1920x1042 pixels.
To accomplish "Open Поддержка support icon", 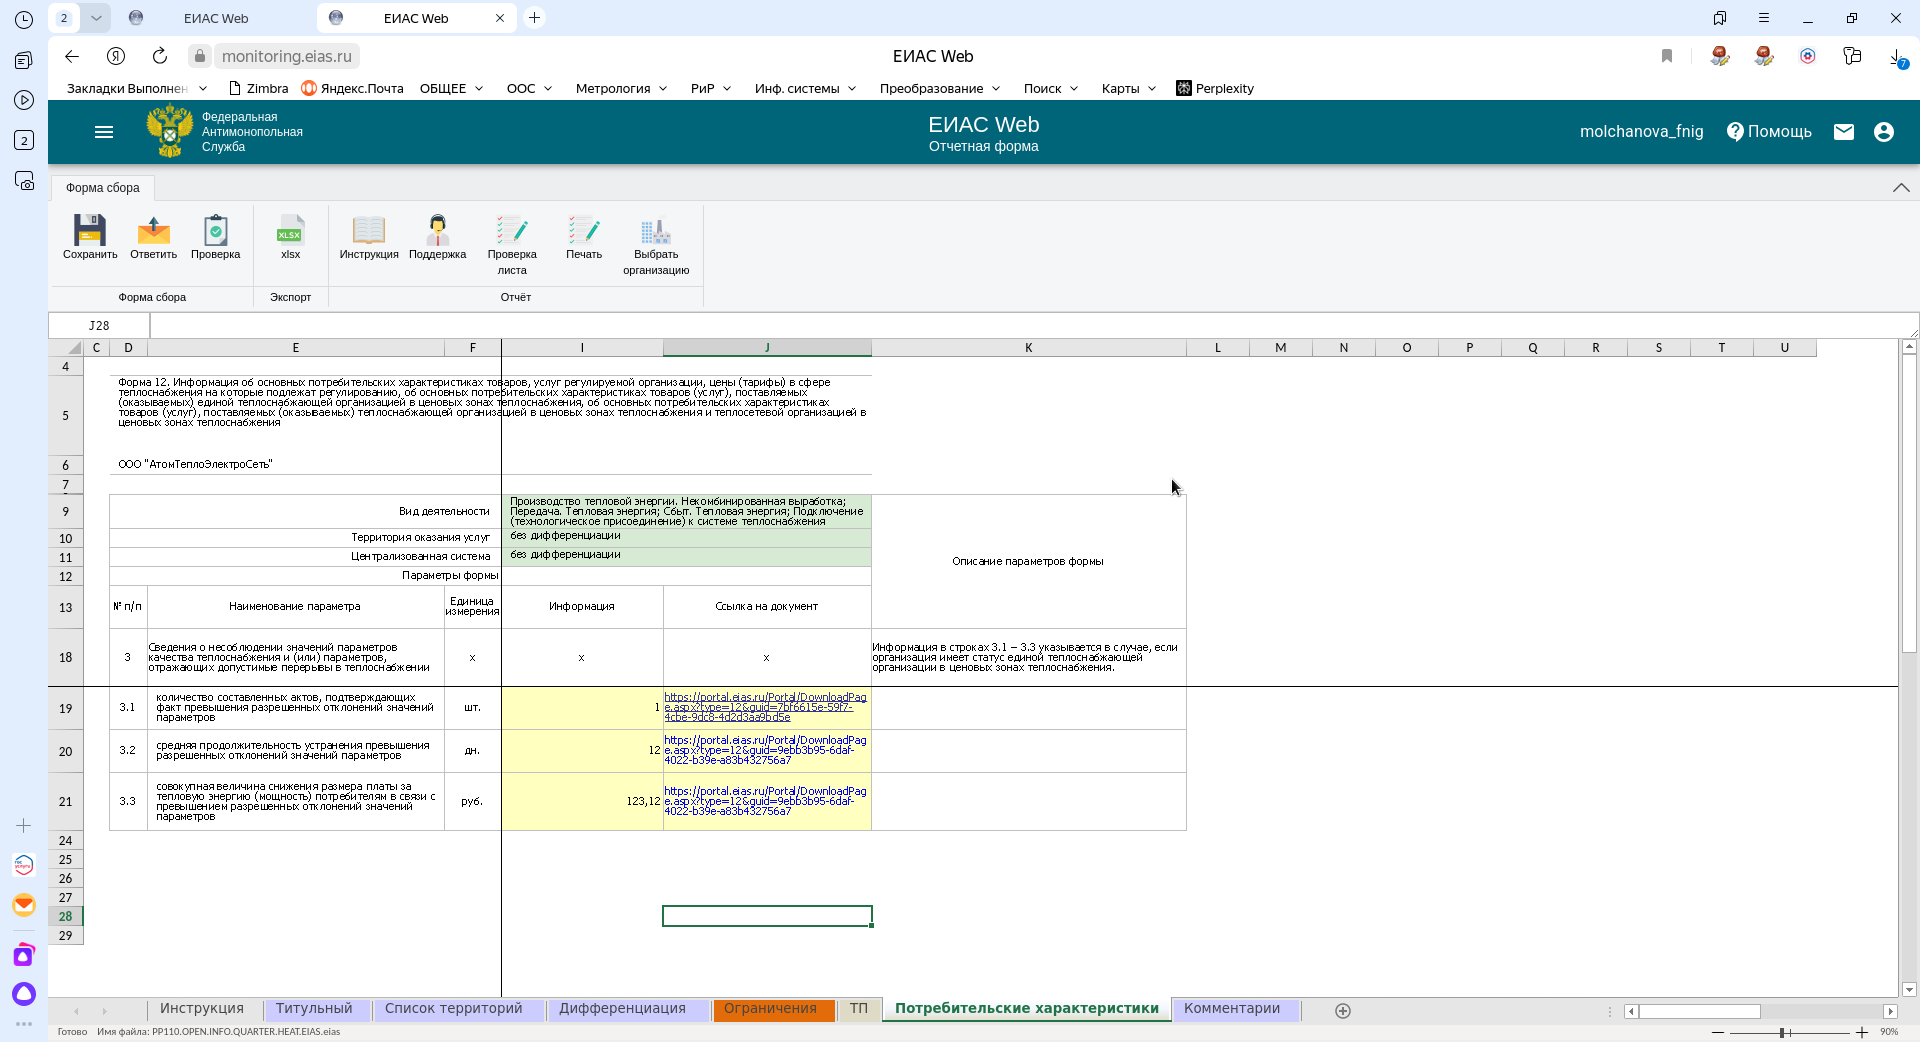I will point(437,232).
